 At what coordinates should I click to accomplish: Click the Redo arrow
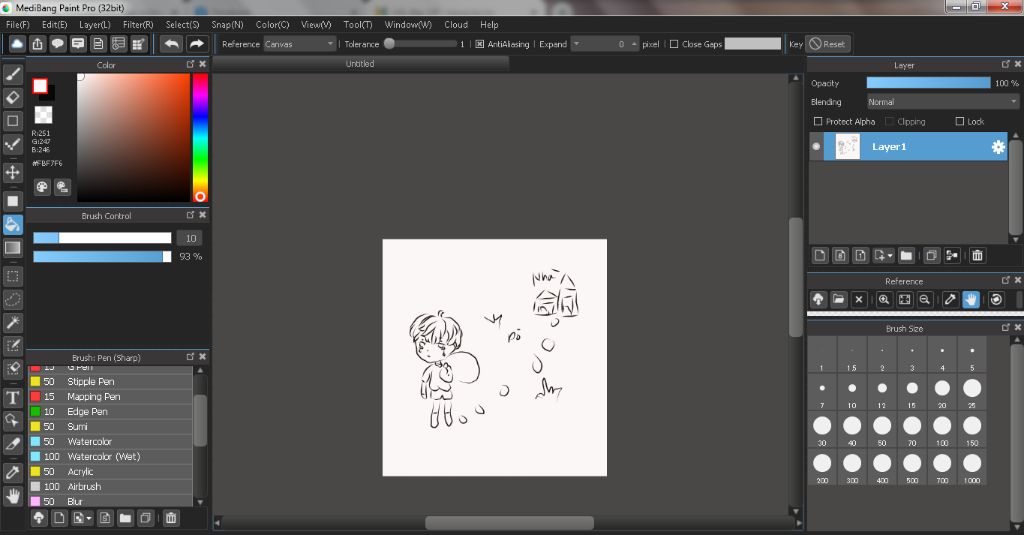196,44
